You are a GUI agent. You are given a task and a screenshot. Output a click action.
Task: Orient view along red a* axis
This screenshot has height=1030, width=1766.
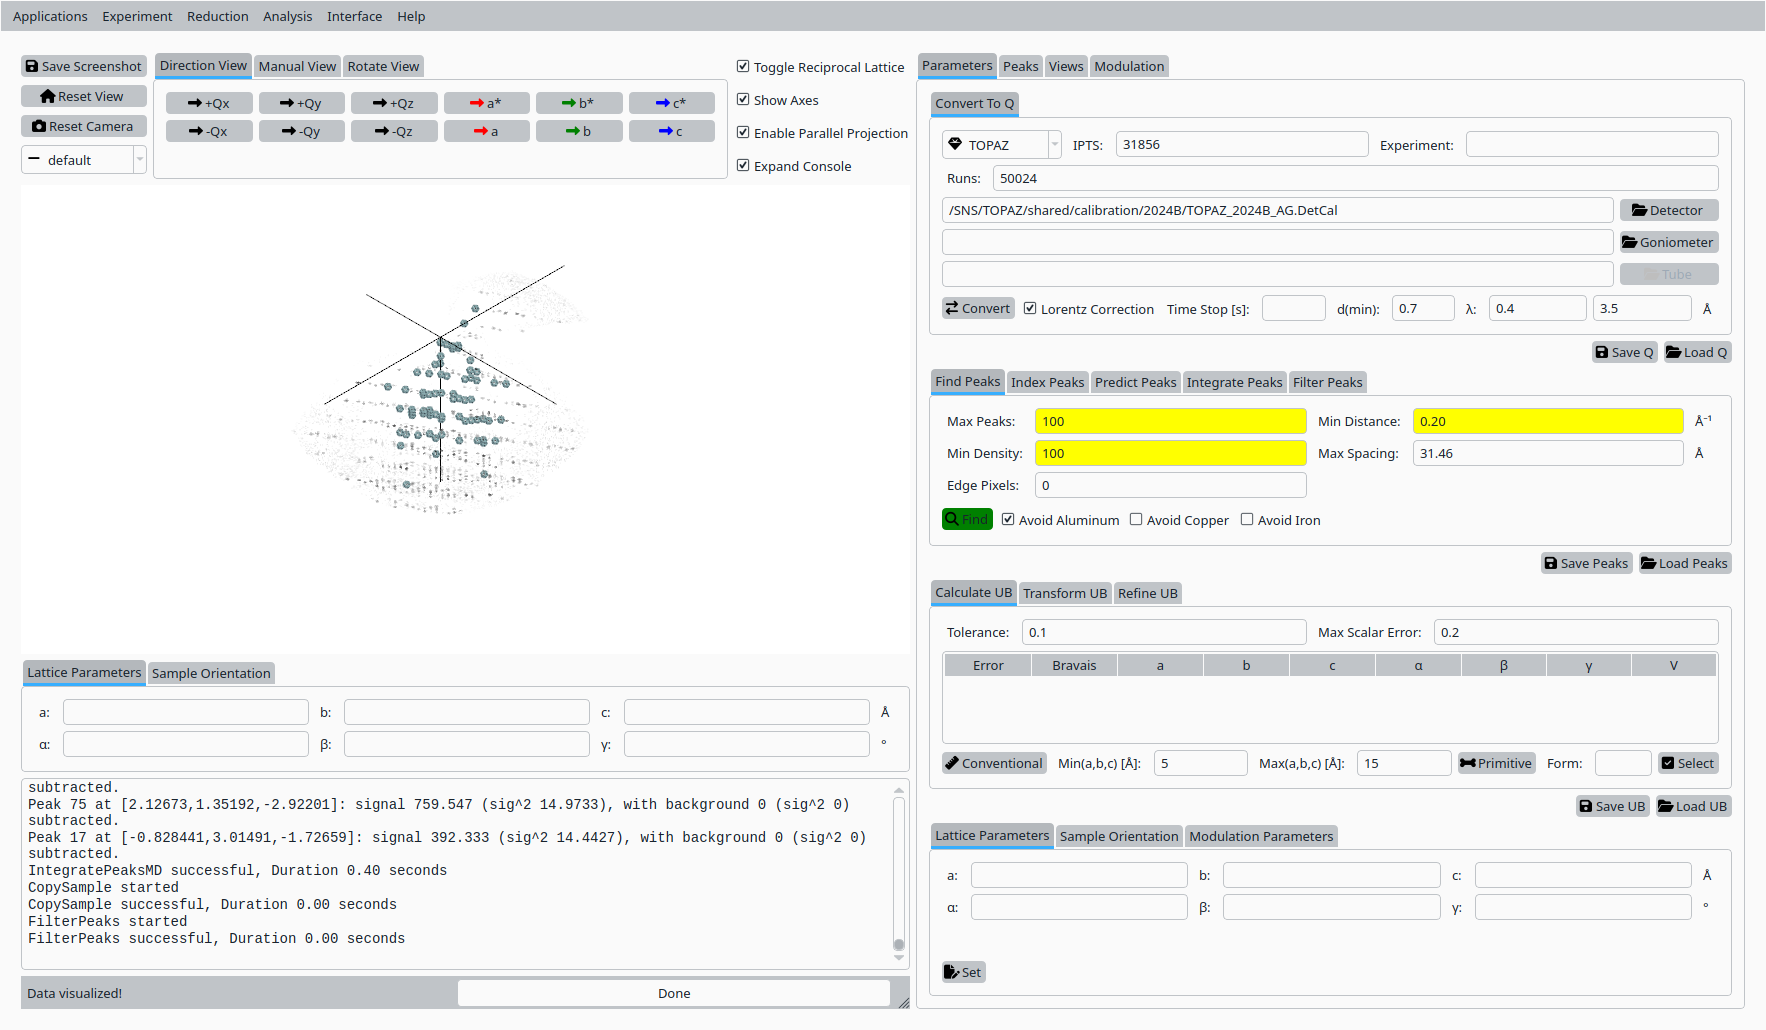coord(486,103)
